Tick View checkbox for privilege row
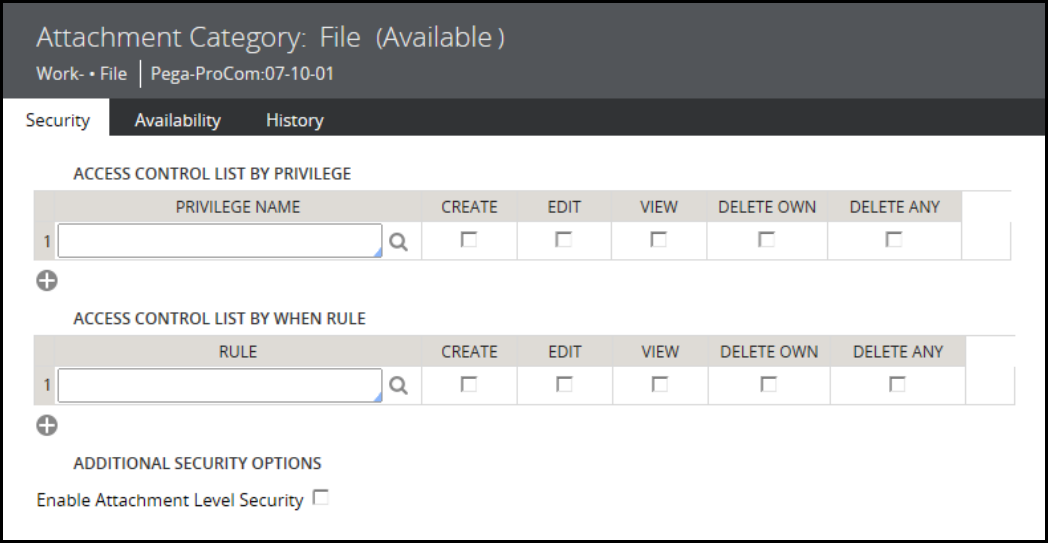The width and height of the screenshot is (1048, 543). tap(658, 240)
